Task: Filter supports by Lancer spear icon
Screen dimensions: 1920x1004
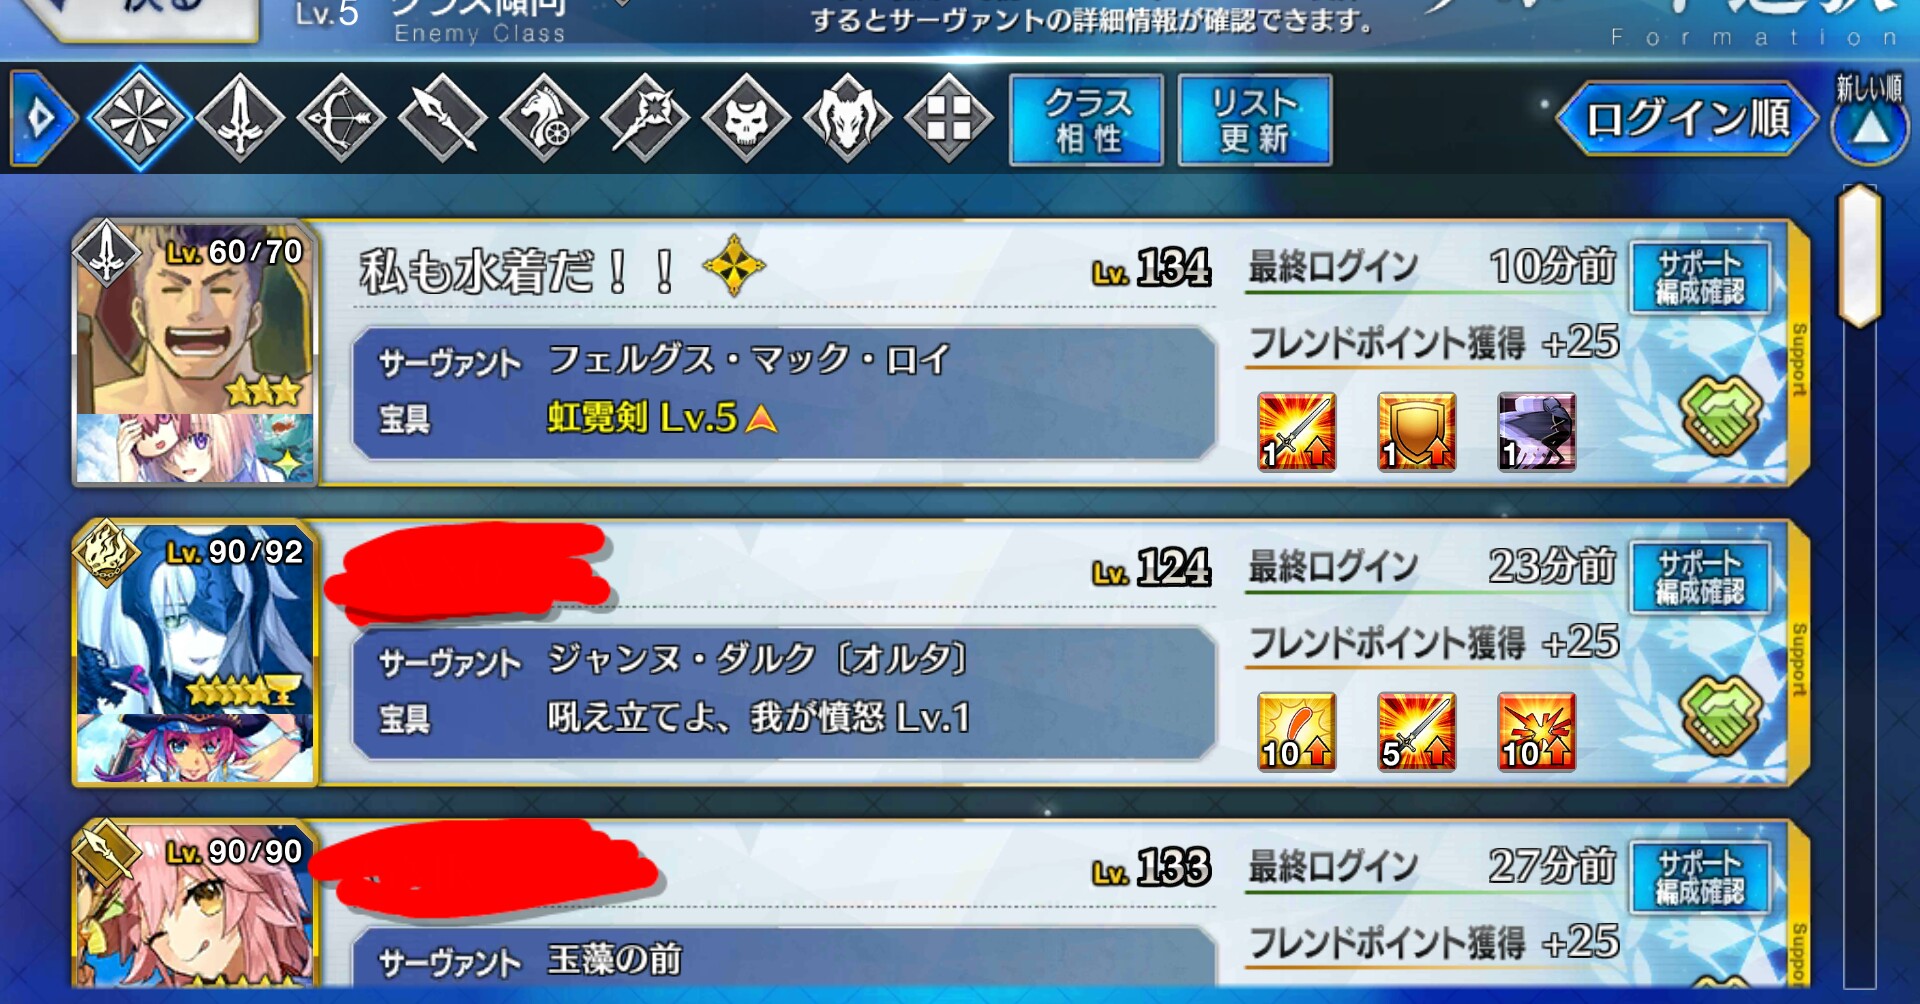Action: [443, 118]
